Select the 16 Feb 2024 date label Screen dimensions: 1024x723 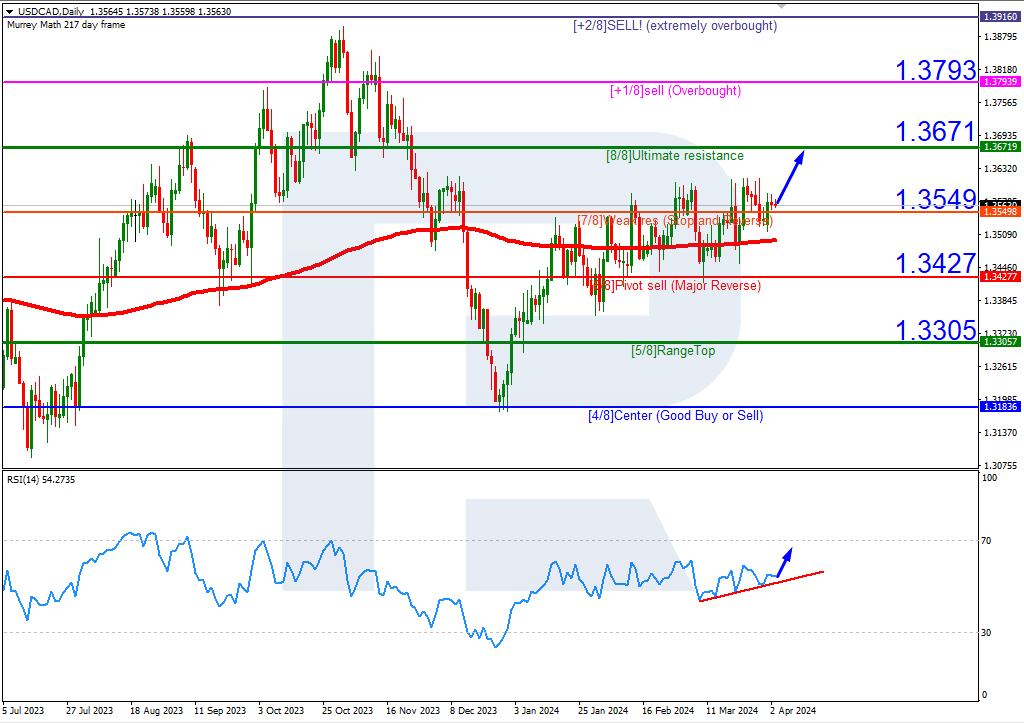click(668, 711)
